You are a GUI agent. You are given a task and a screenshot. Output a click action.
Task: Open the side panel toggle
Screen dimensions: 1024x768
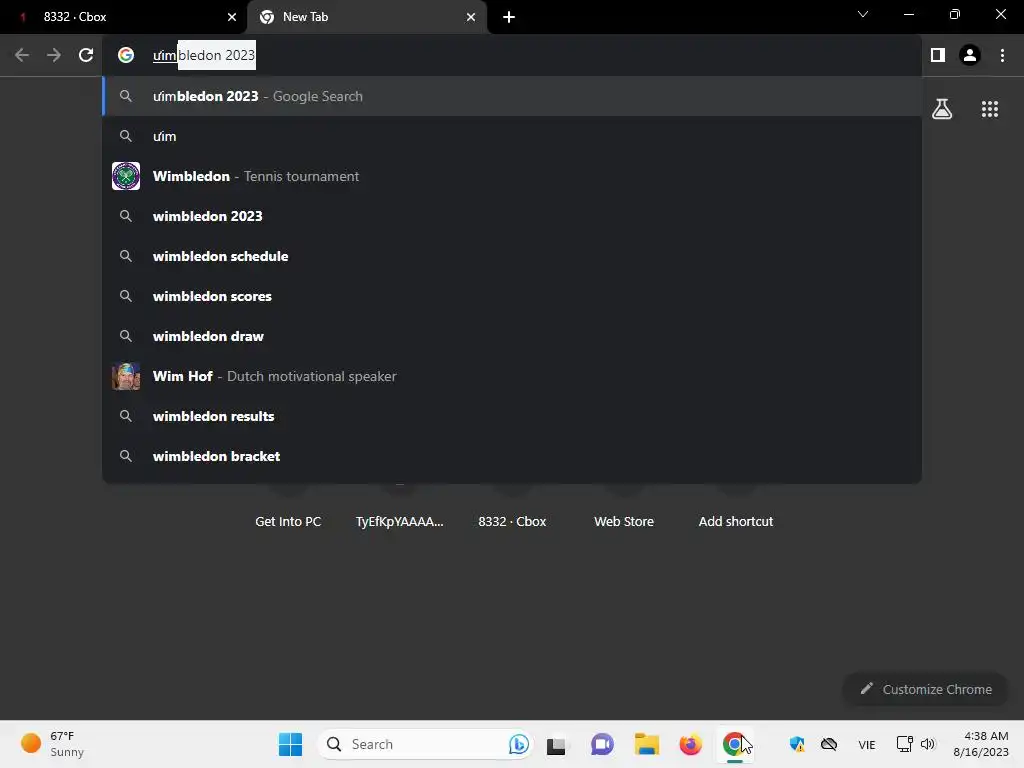tap(938, 55)
